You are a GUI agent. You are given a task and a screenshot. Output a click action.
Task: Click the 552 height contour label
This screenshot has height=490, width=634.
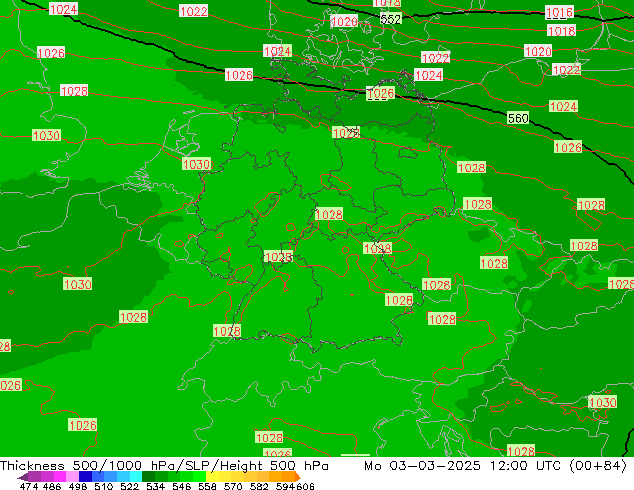click(391, 19)
